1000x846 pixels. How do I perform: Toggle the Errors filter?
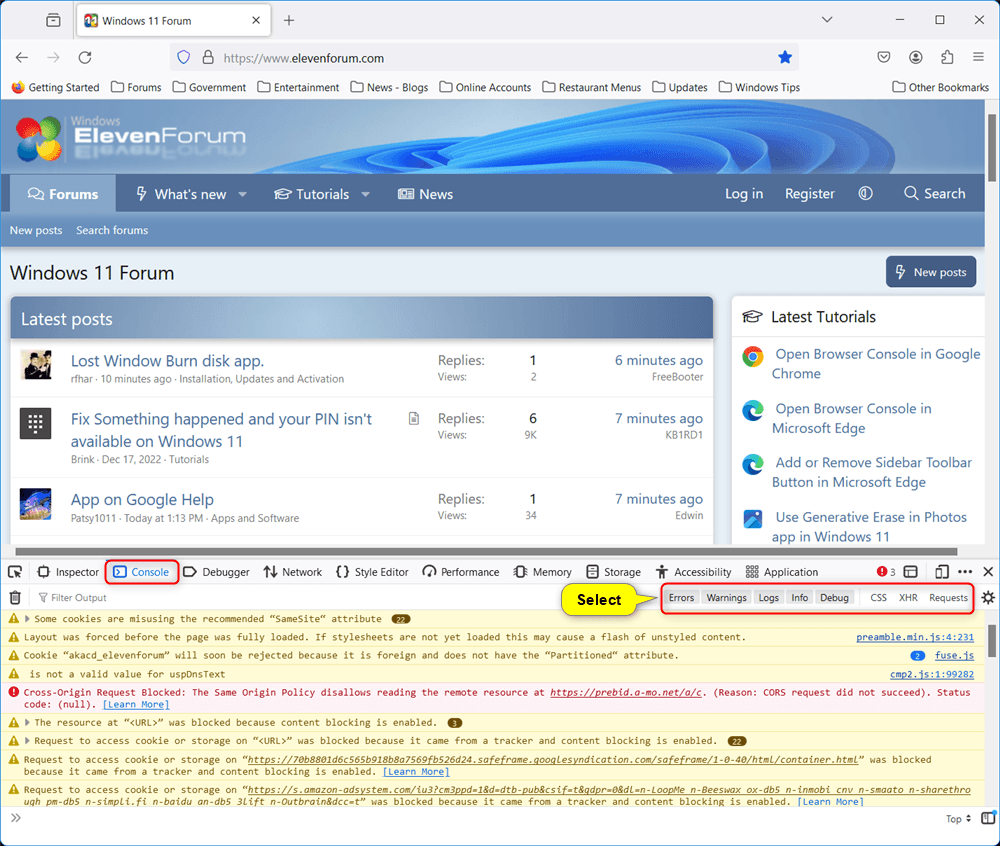pyautogui.click(x=681, y=597)
